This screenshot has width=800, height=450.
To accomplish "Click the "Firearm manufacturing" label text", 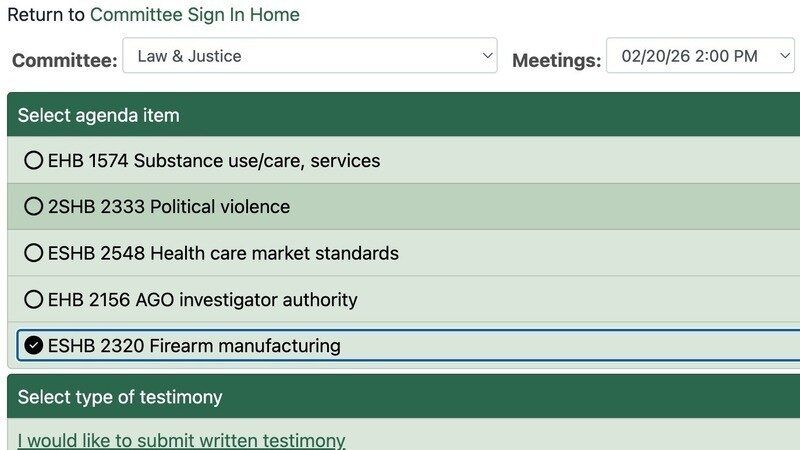I will pos(245,346).
